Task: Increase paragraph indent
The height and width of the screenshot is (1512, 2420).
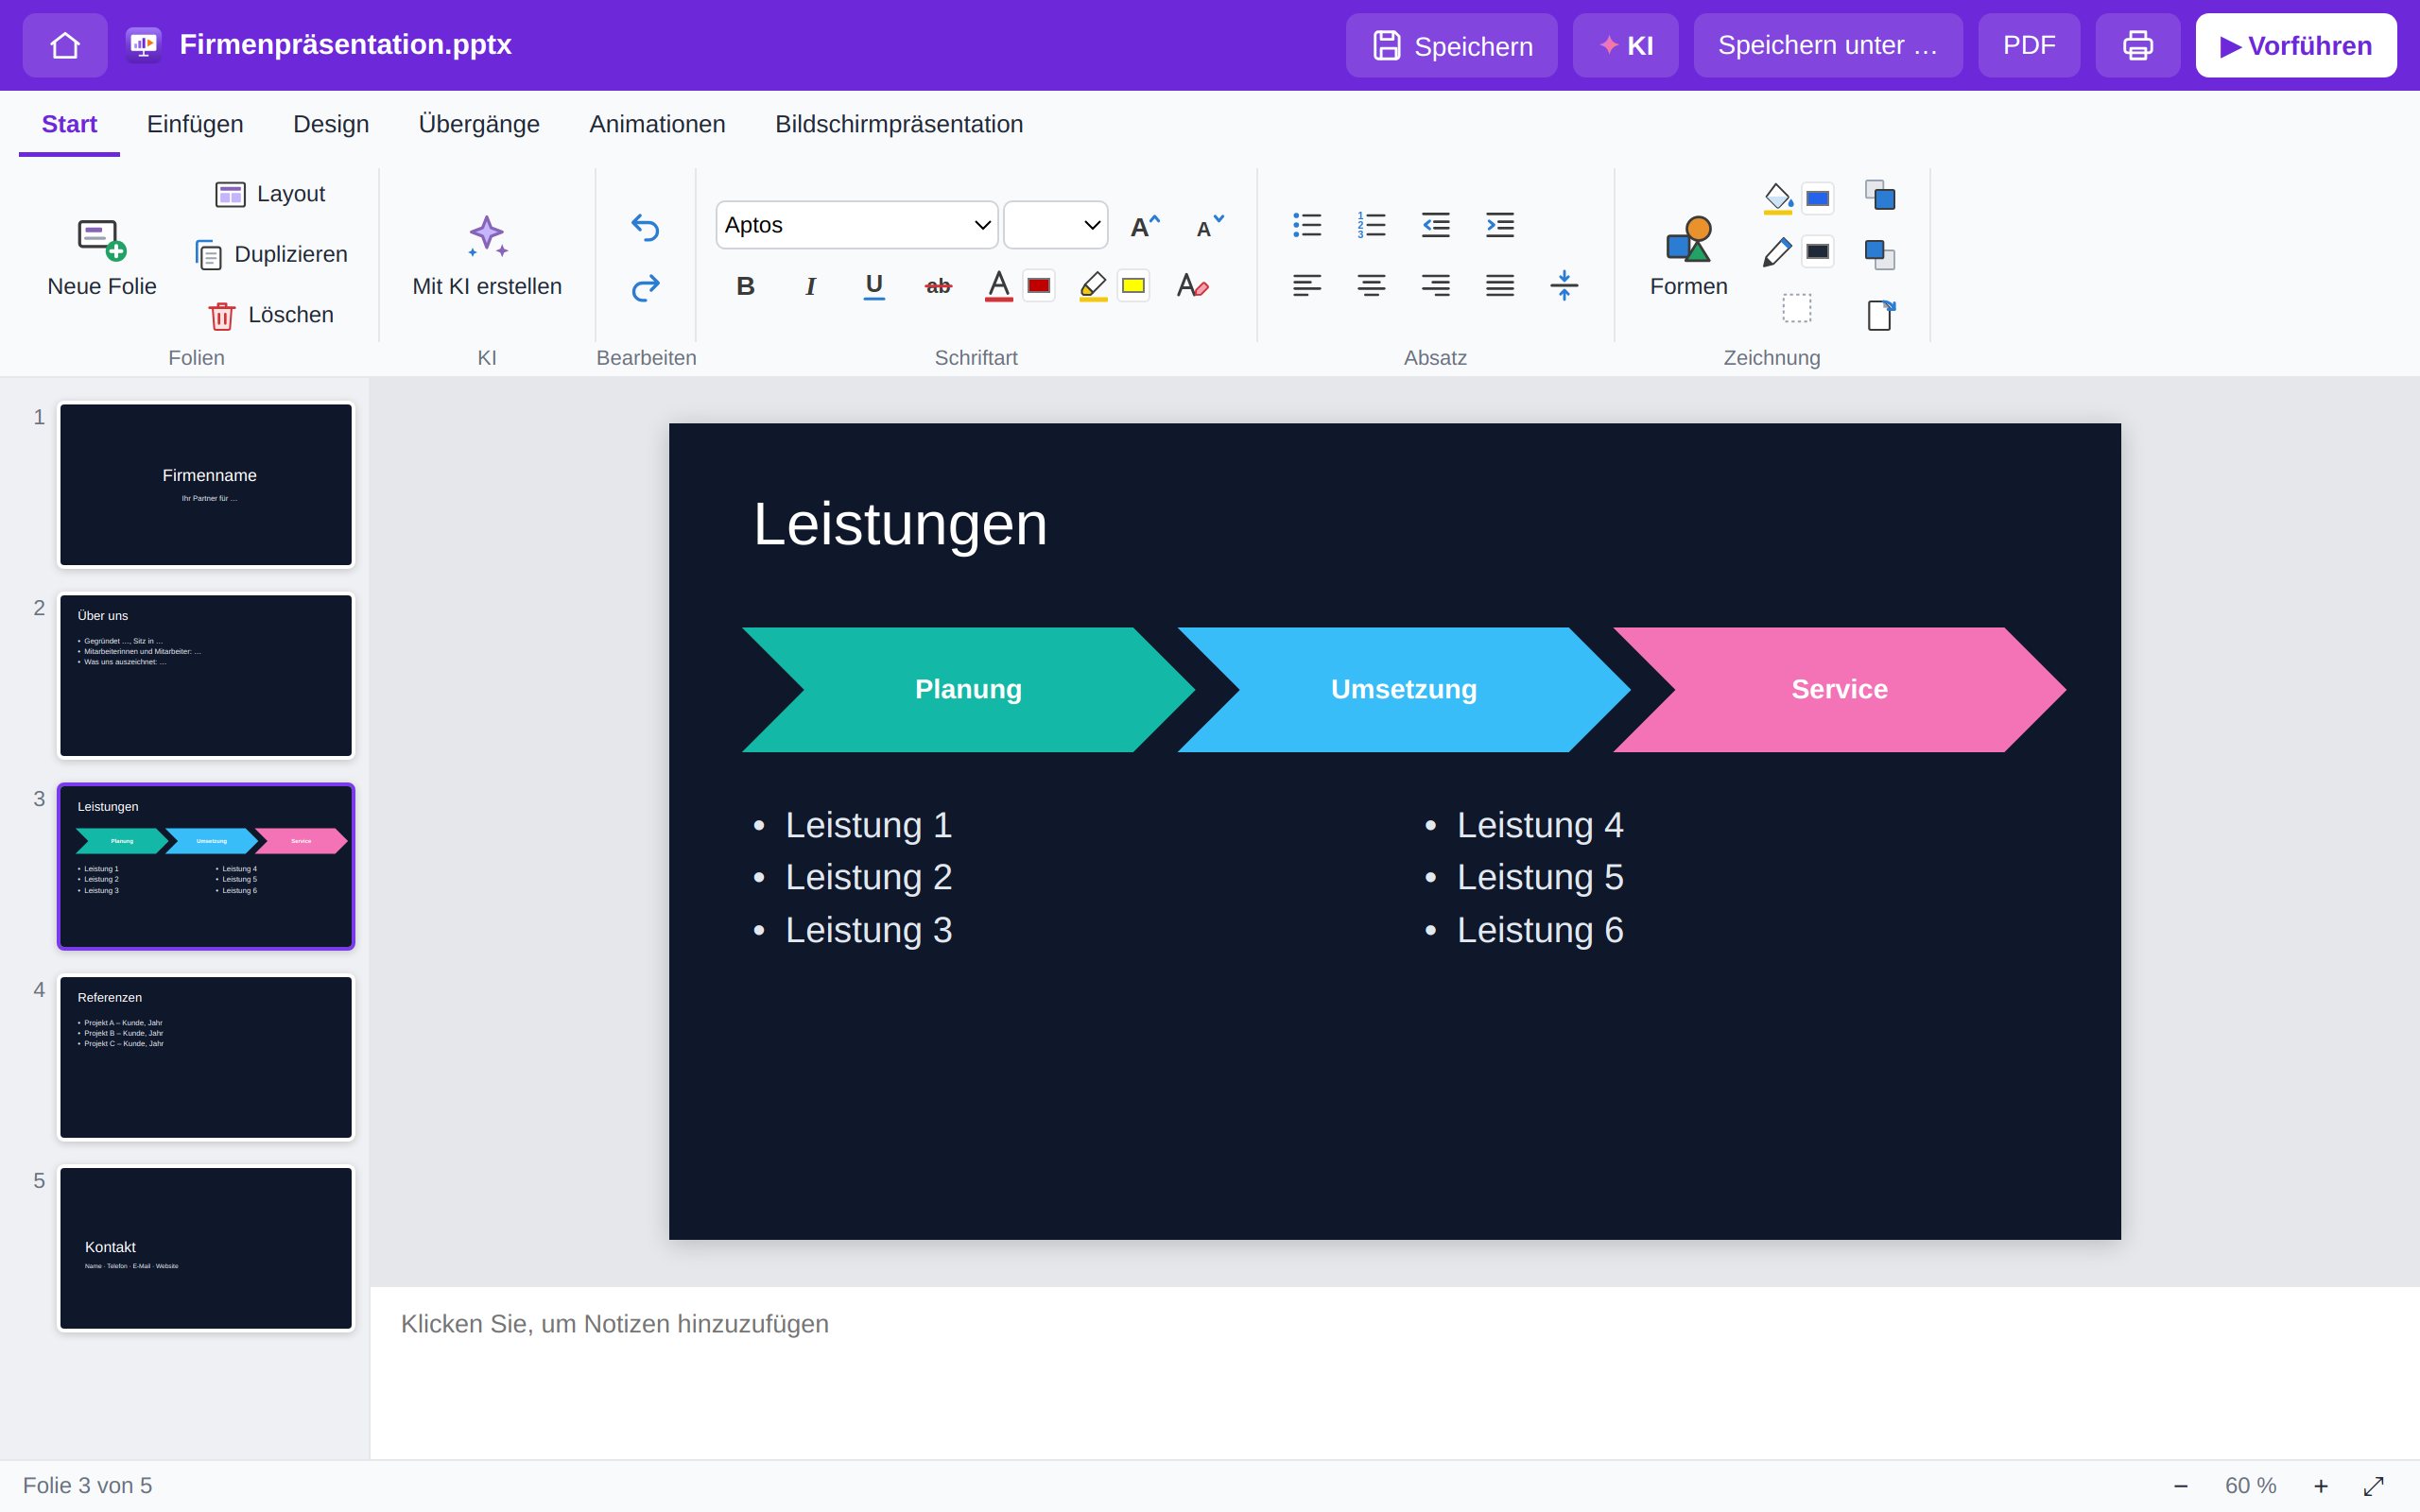Action: point(1500,225)
